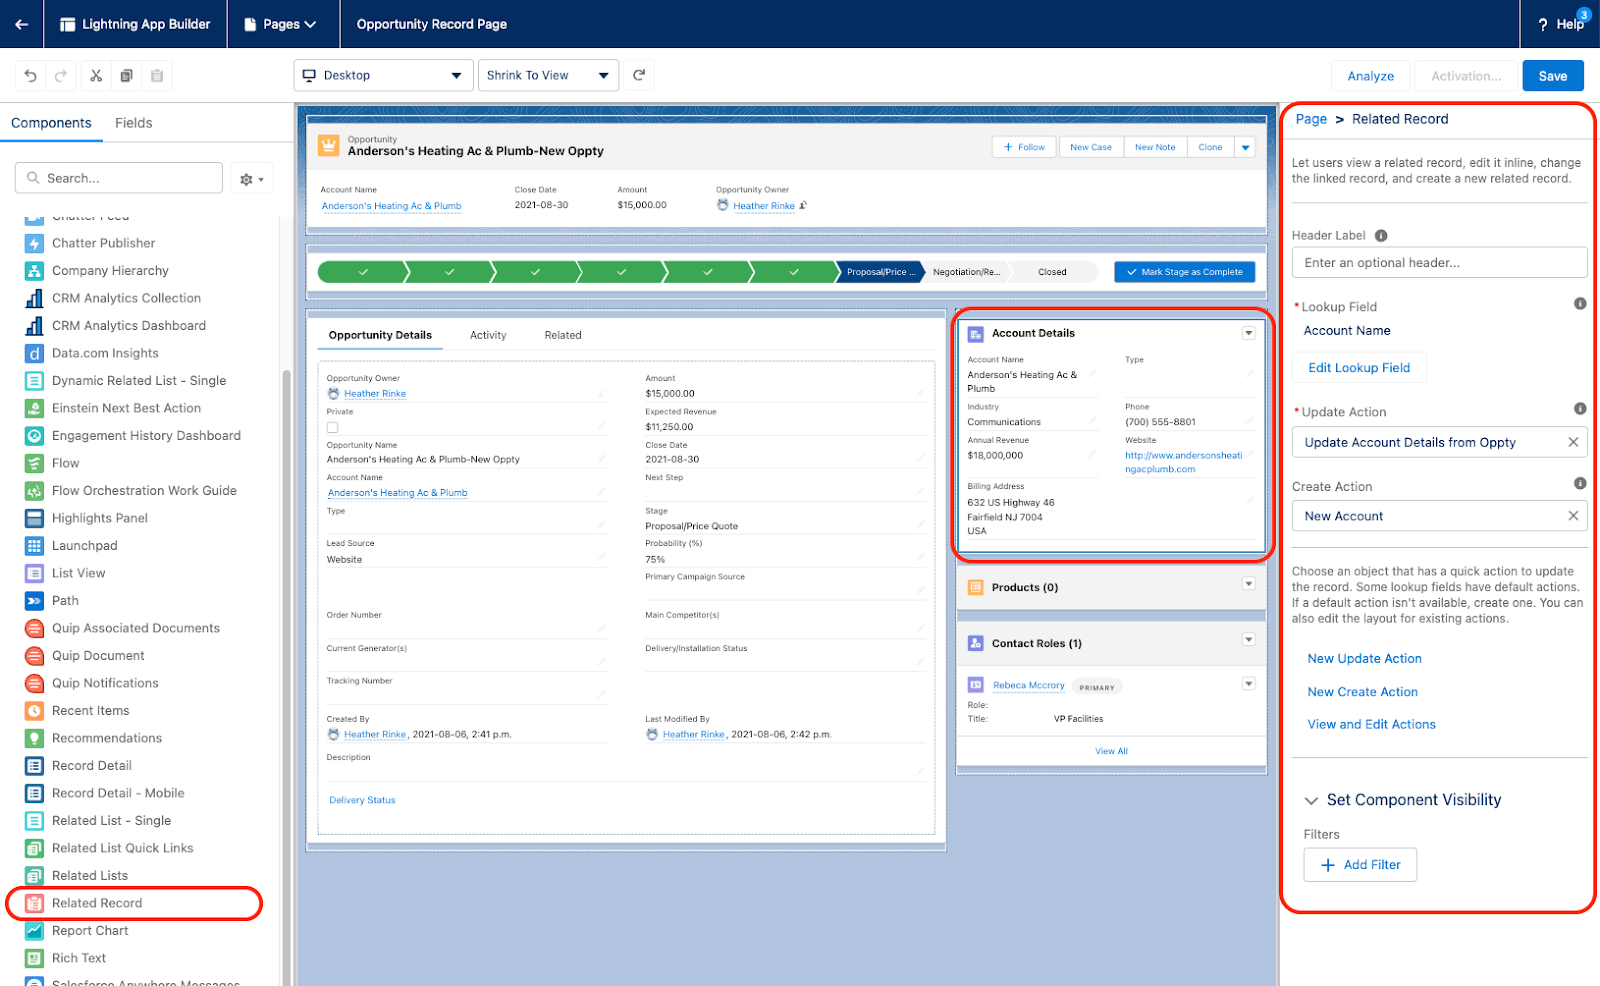Image resolution: width=1600 pixels, height=986 pixels.
Task: Open the Help menu
Action: click(x=1558, y=24)
